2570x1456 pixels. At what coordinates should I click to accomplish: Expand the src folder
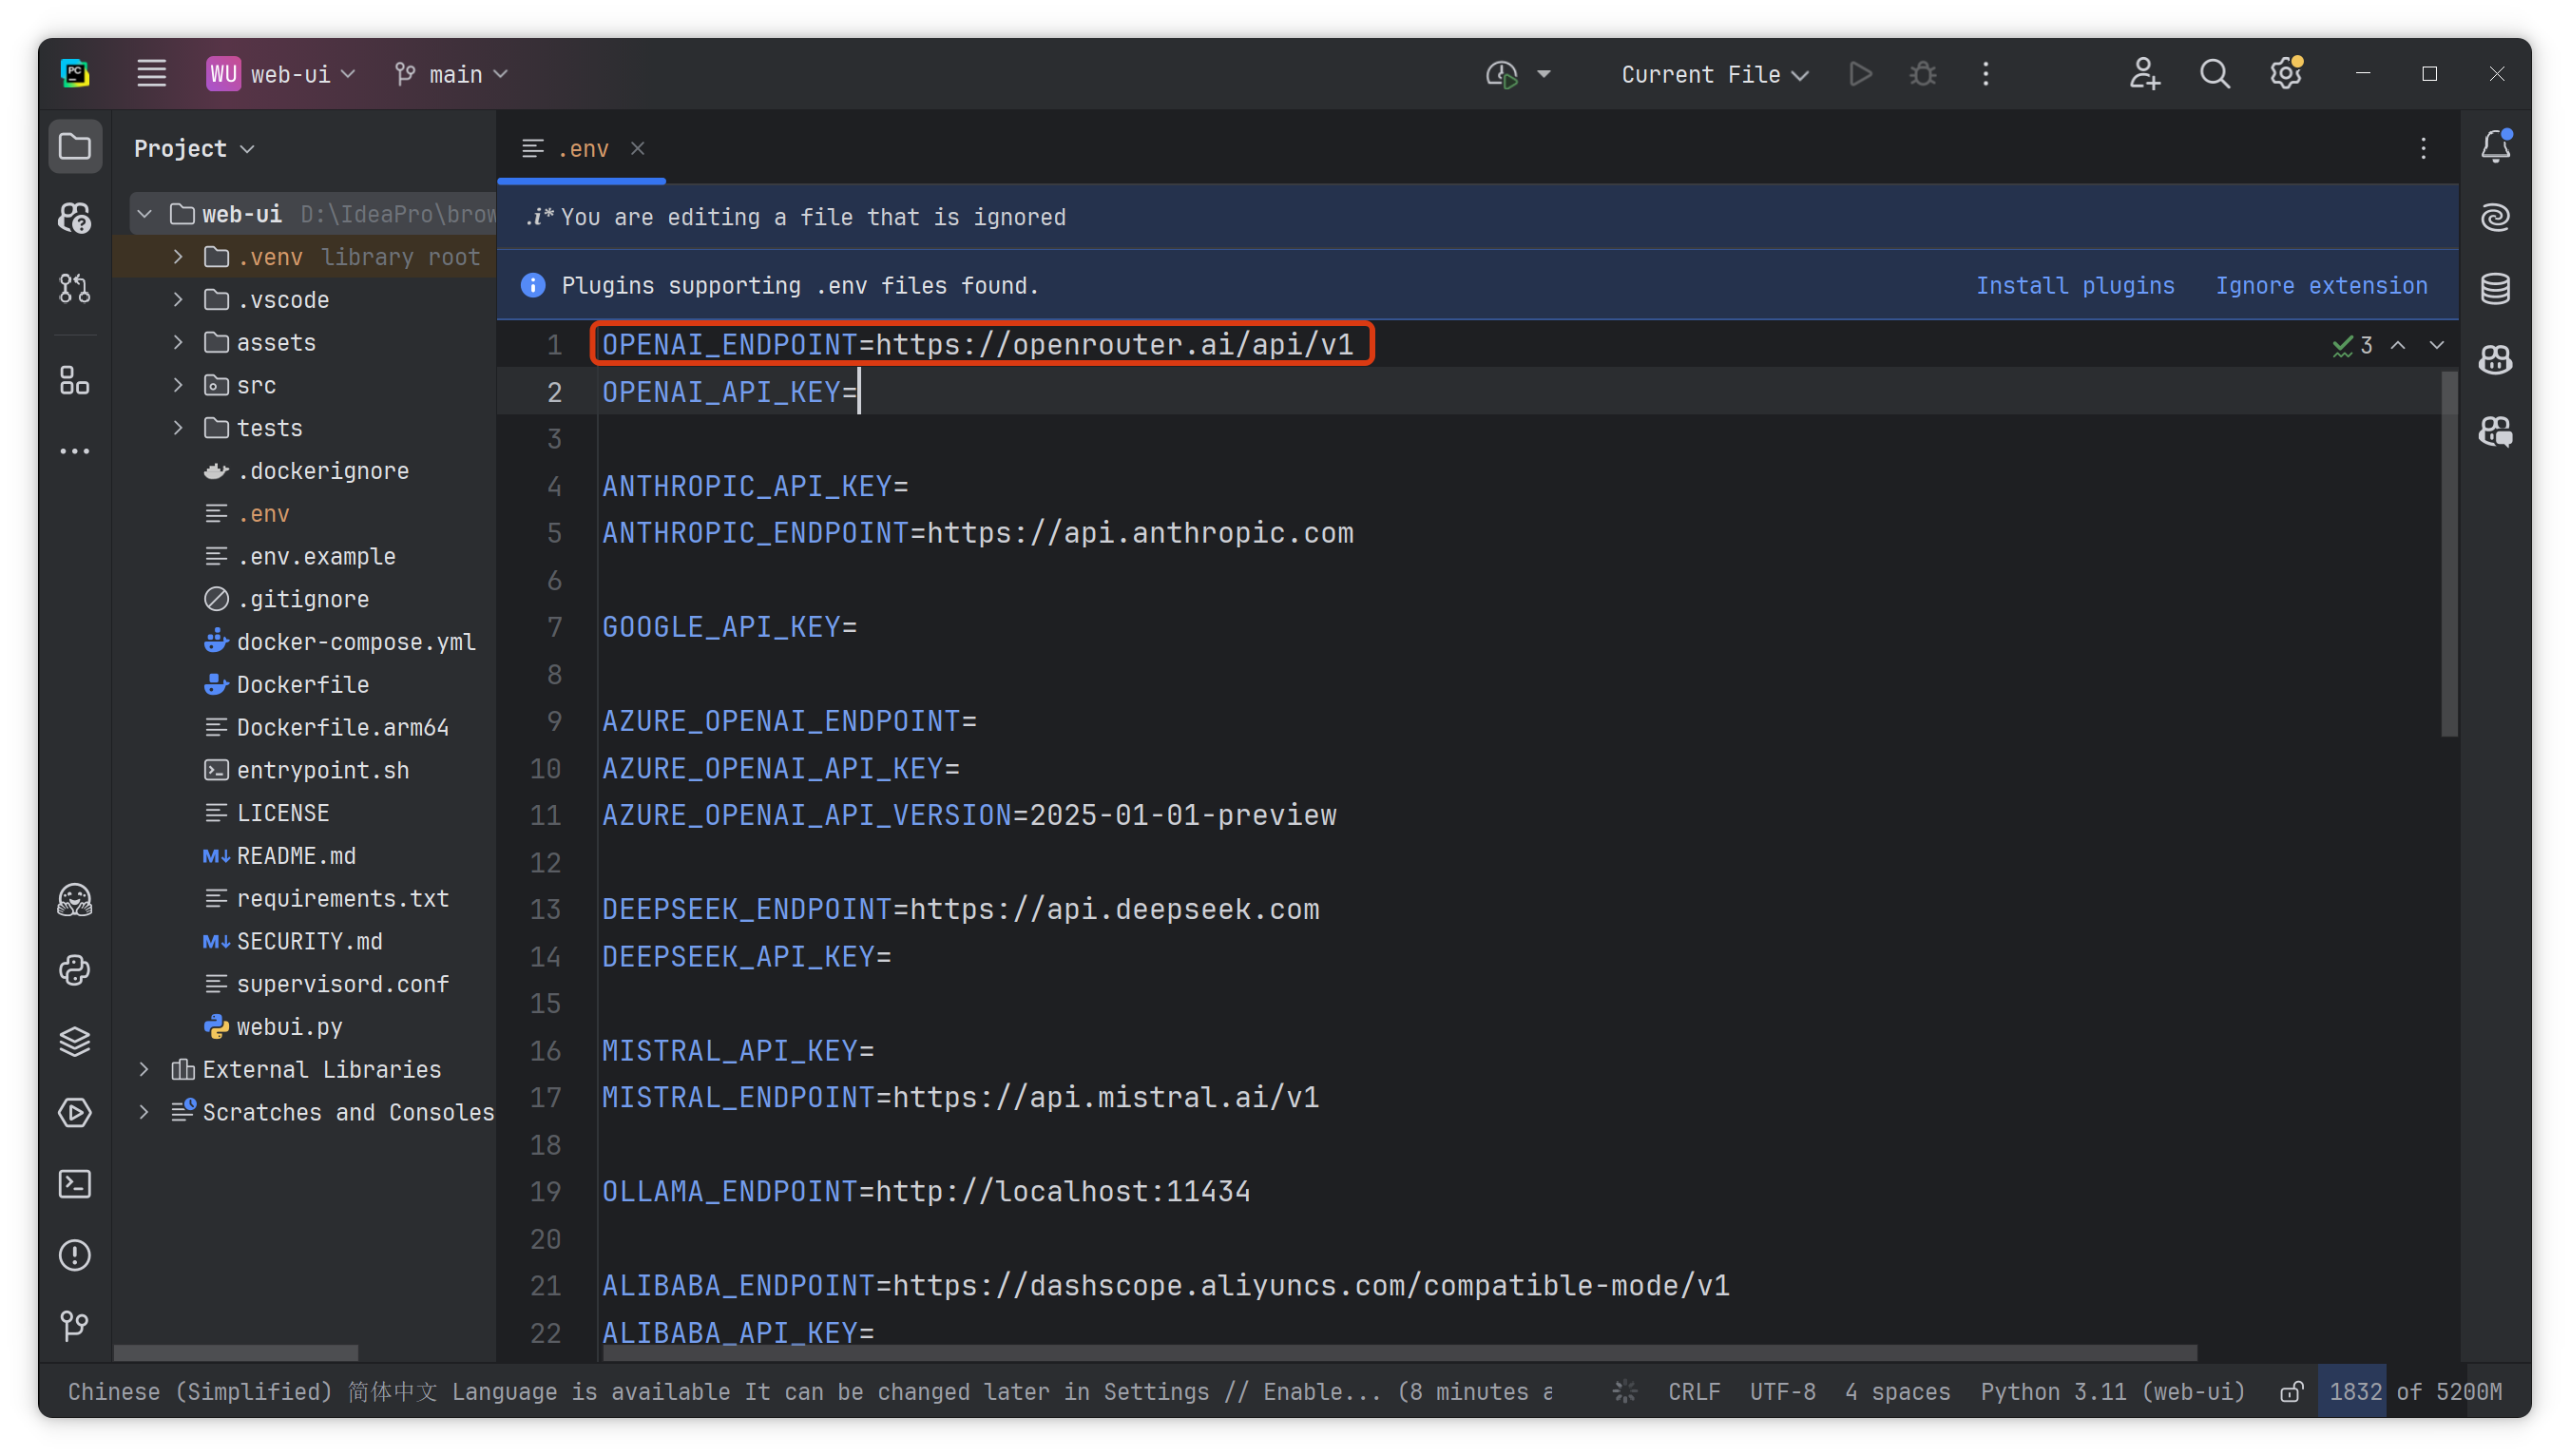point(178,385)
